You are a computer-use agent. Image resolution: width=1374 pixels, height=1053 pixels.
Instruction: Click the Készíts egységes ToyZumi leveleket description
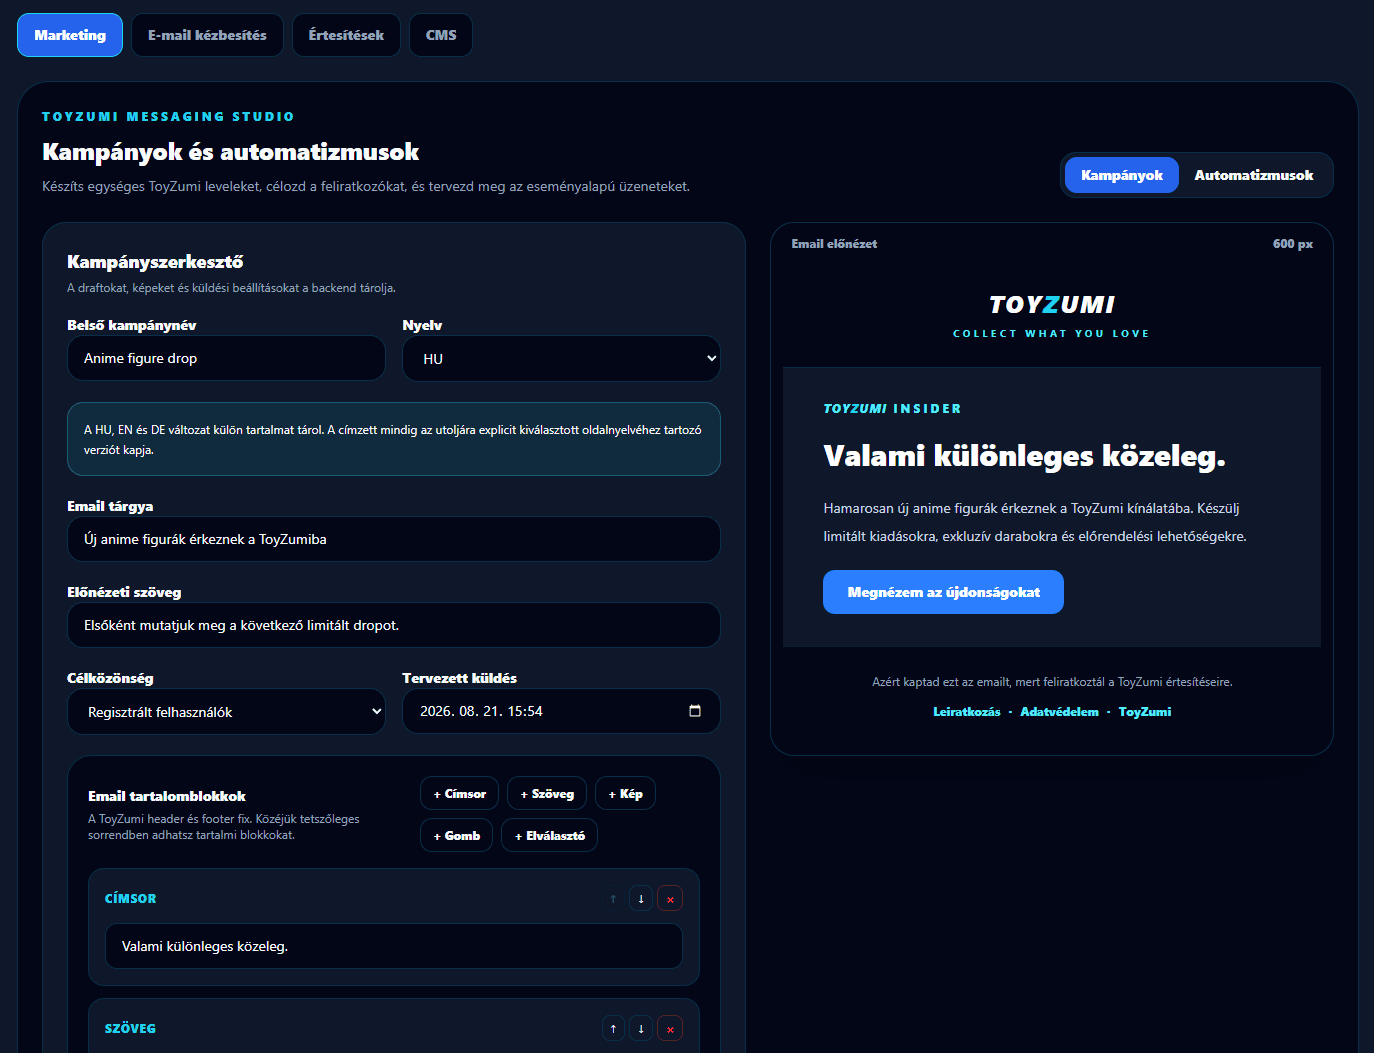point(366,186)
